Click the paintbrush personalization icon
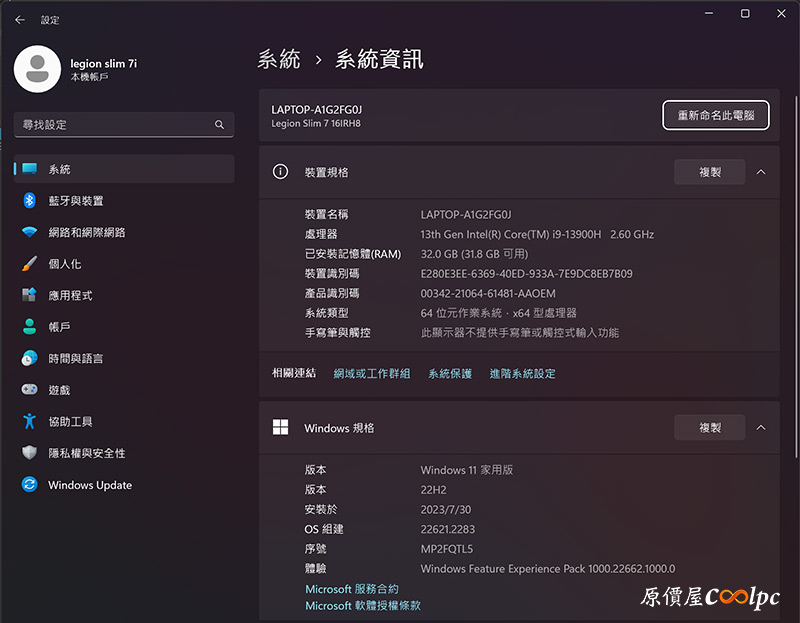 (x=30, y=264)
